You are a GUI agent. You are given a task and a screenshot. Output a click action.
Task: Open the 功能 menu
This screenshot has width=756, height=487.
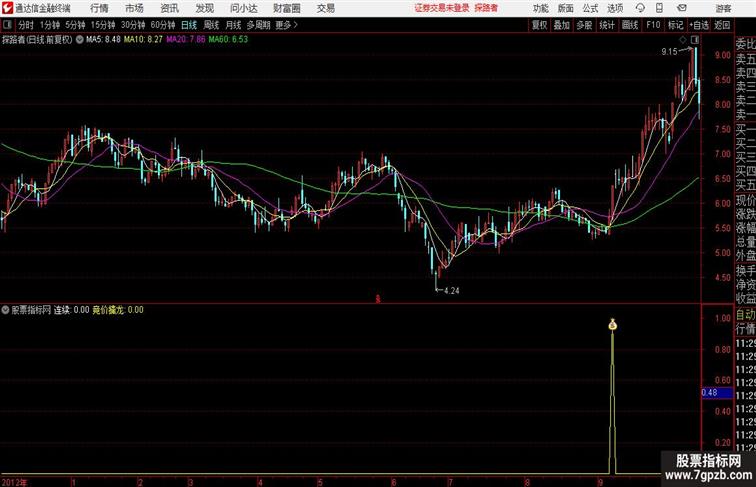click(540, 8)
